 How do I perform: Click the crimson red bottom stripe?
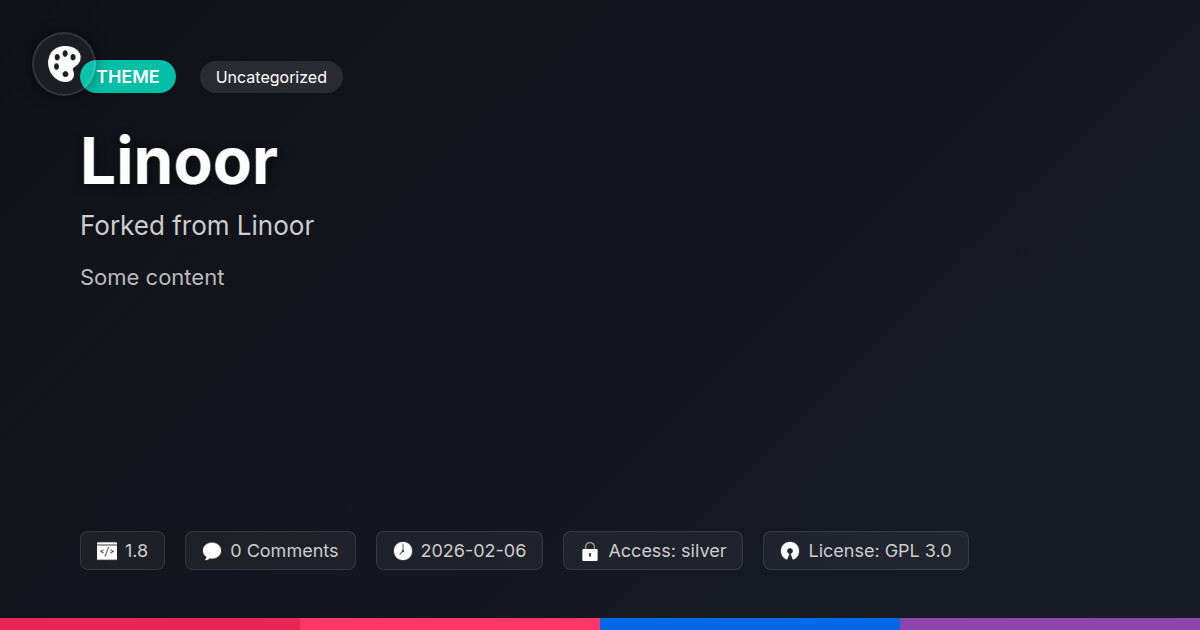[150, 624]
